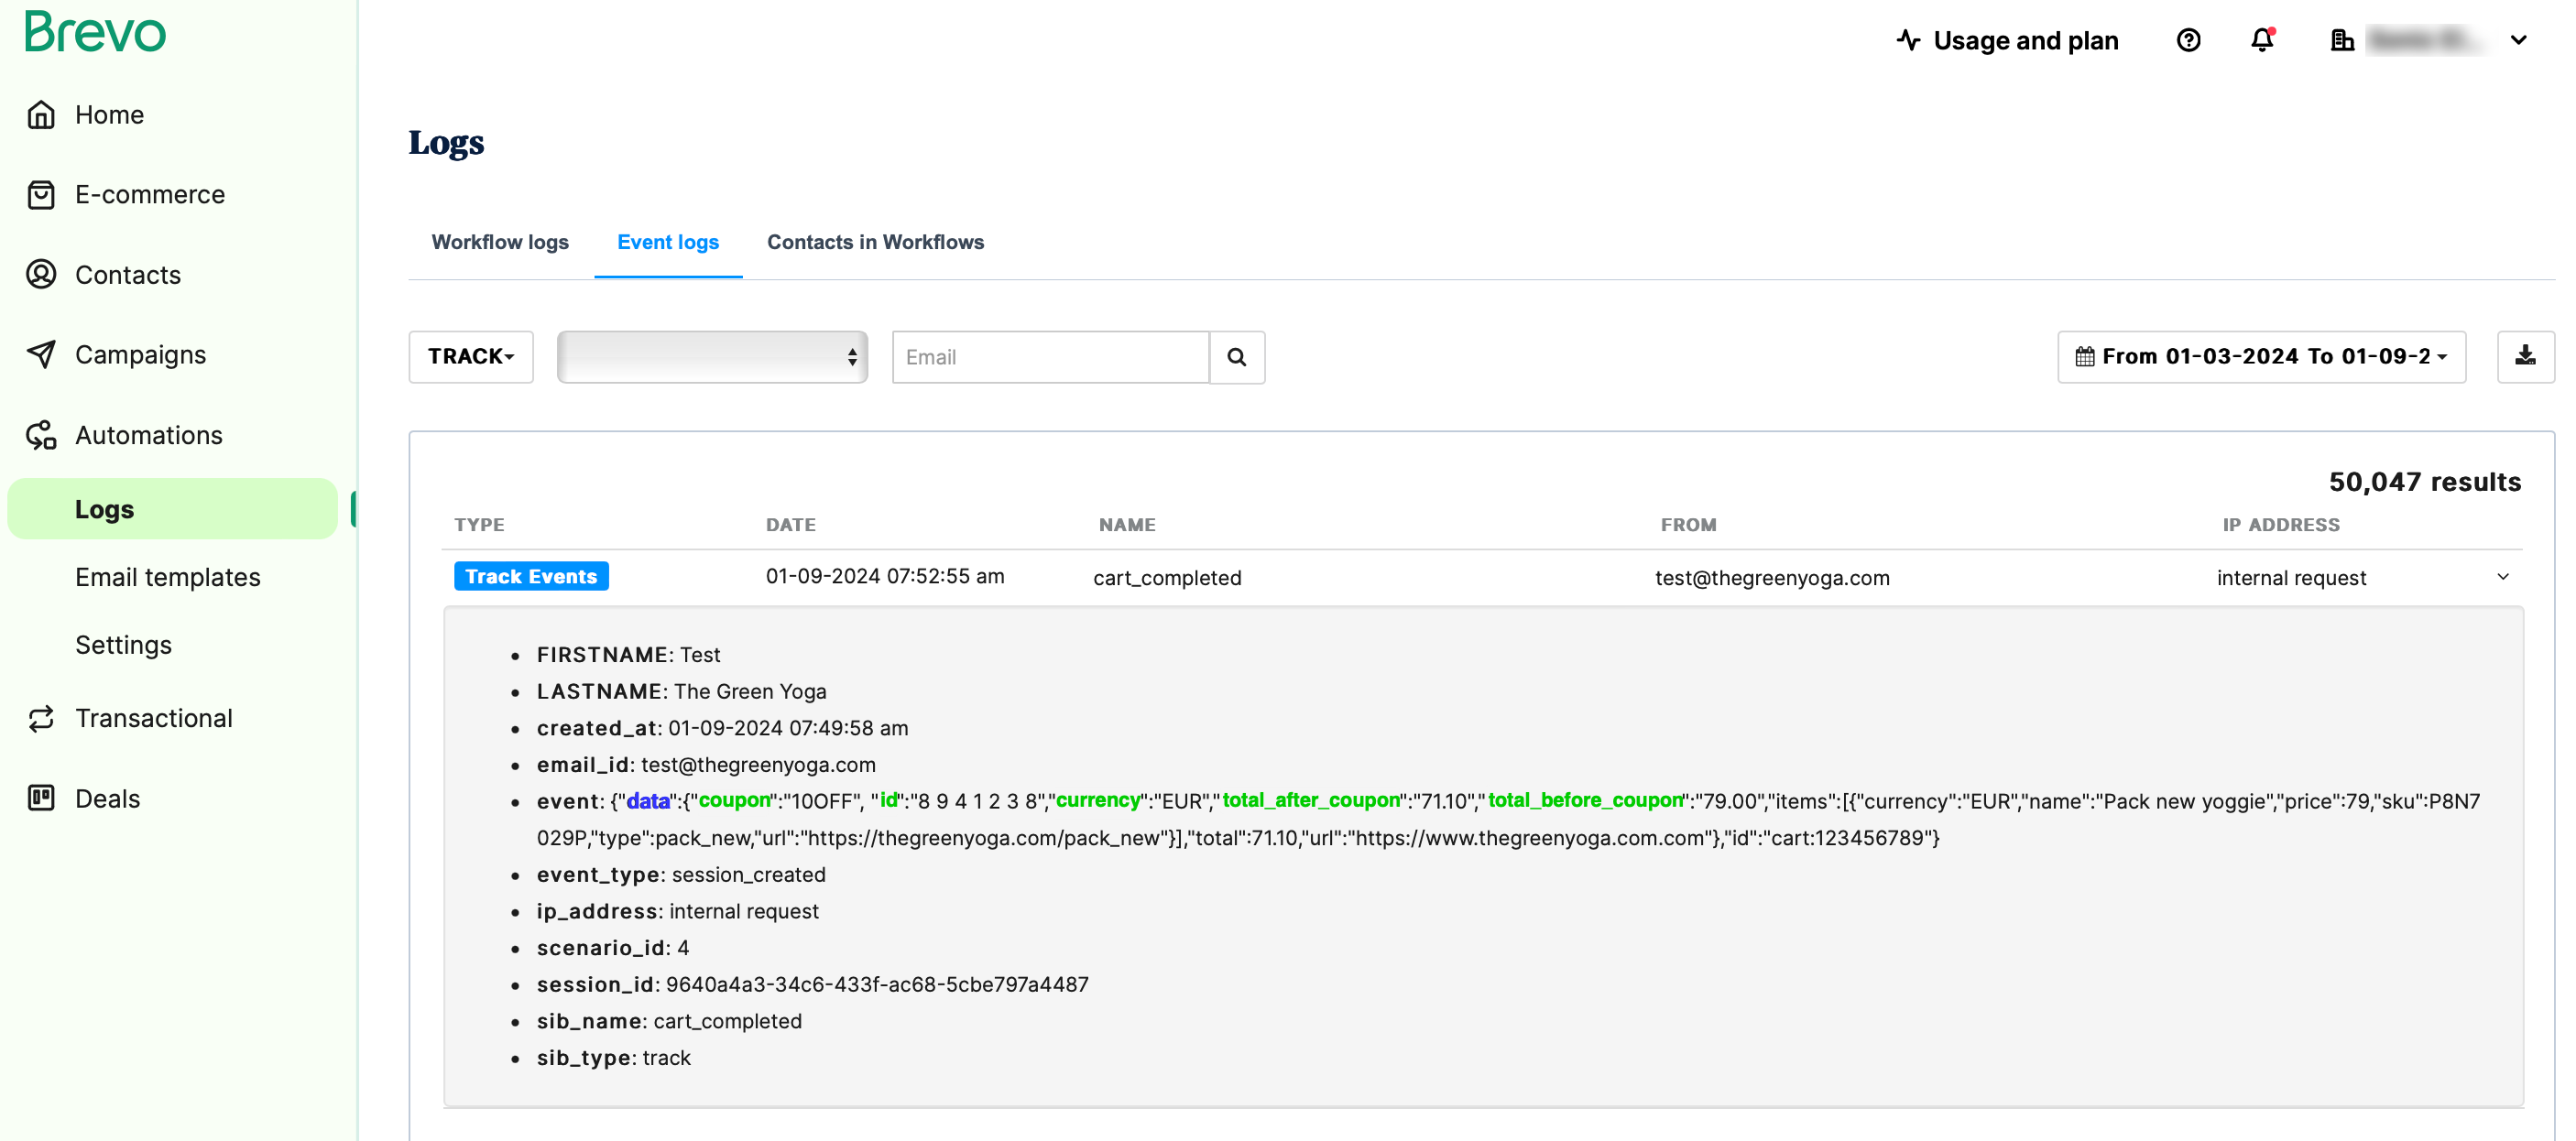Open the date range picker dropdown

[2261, 357]
